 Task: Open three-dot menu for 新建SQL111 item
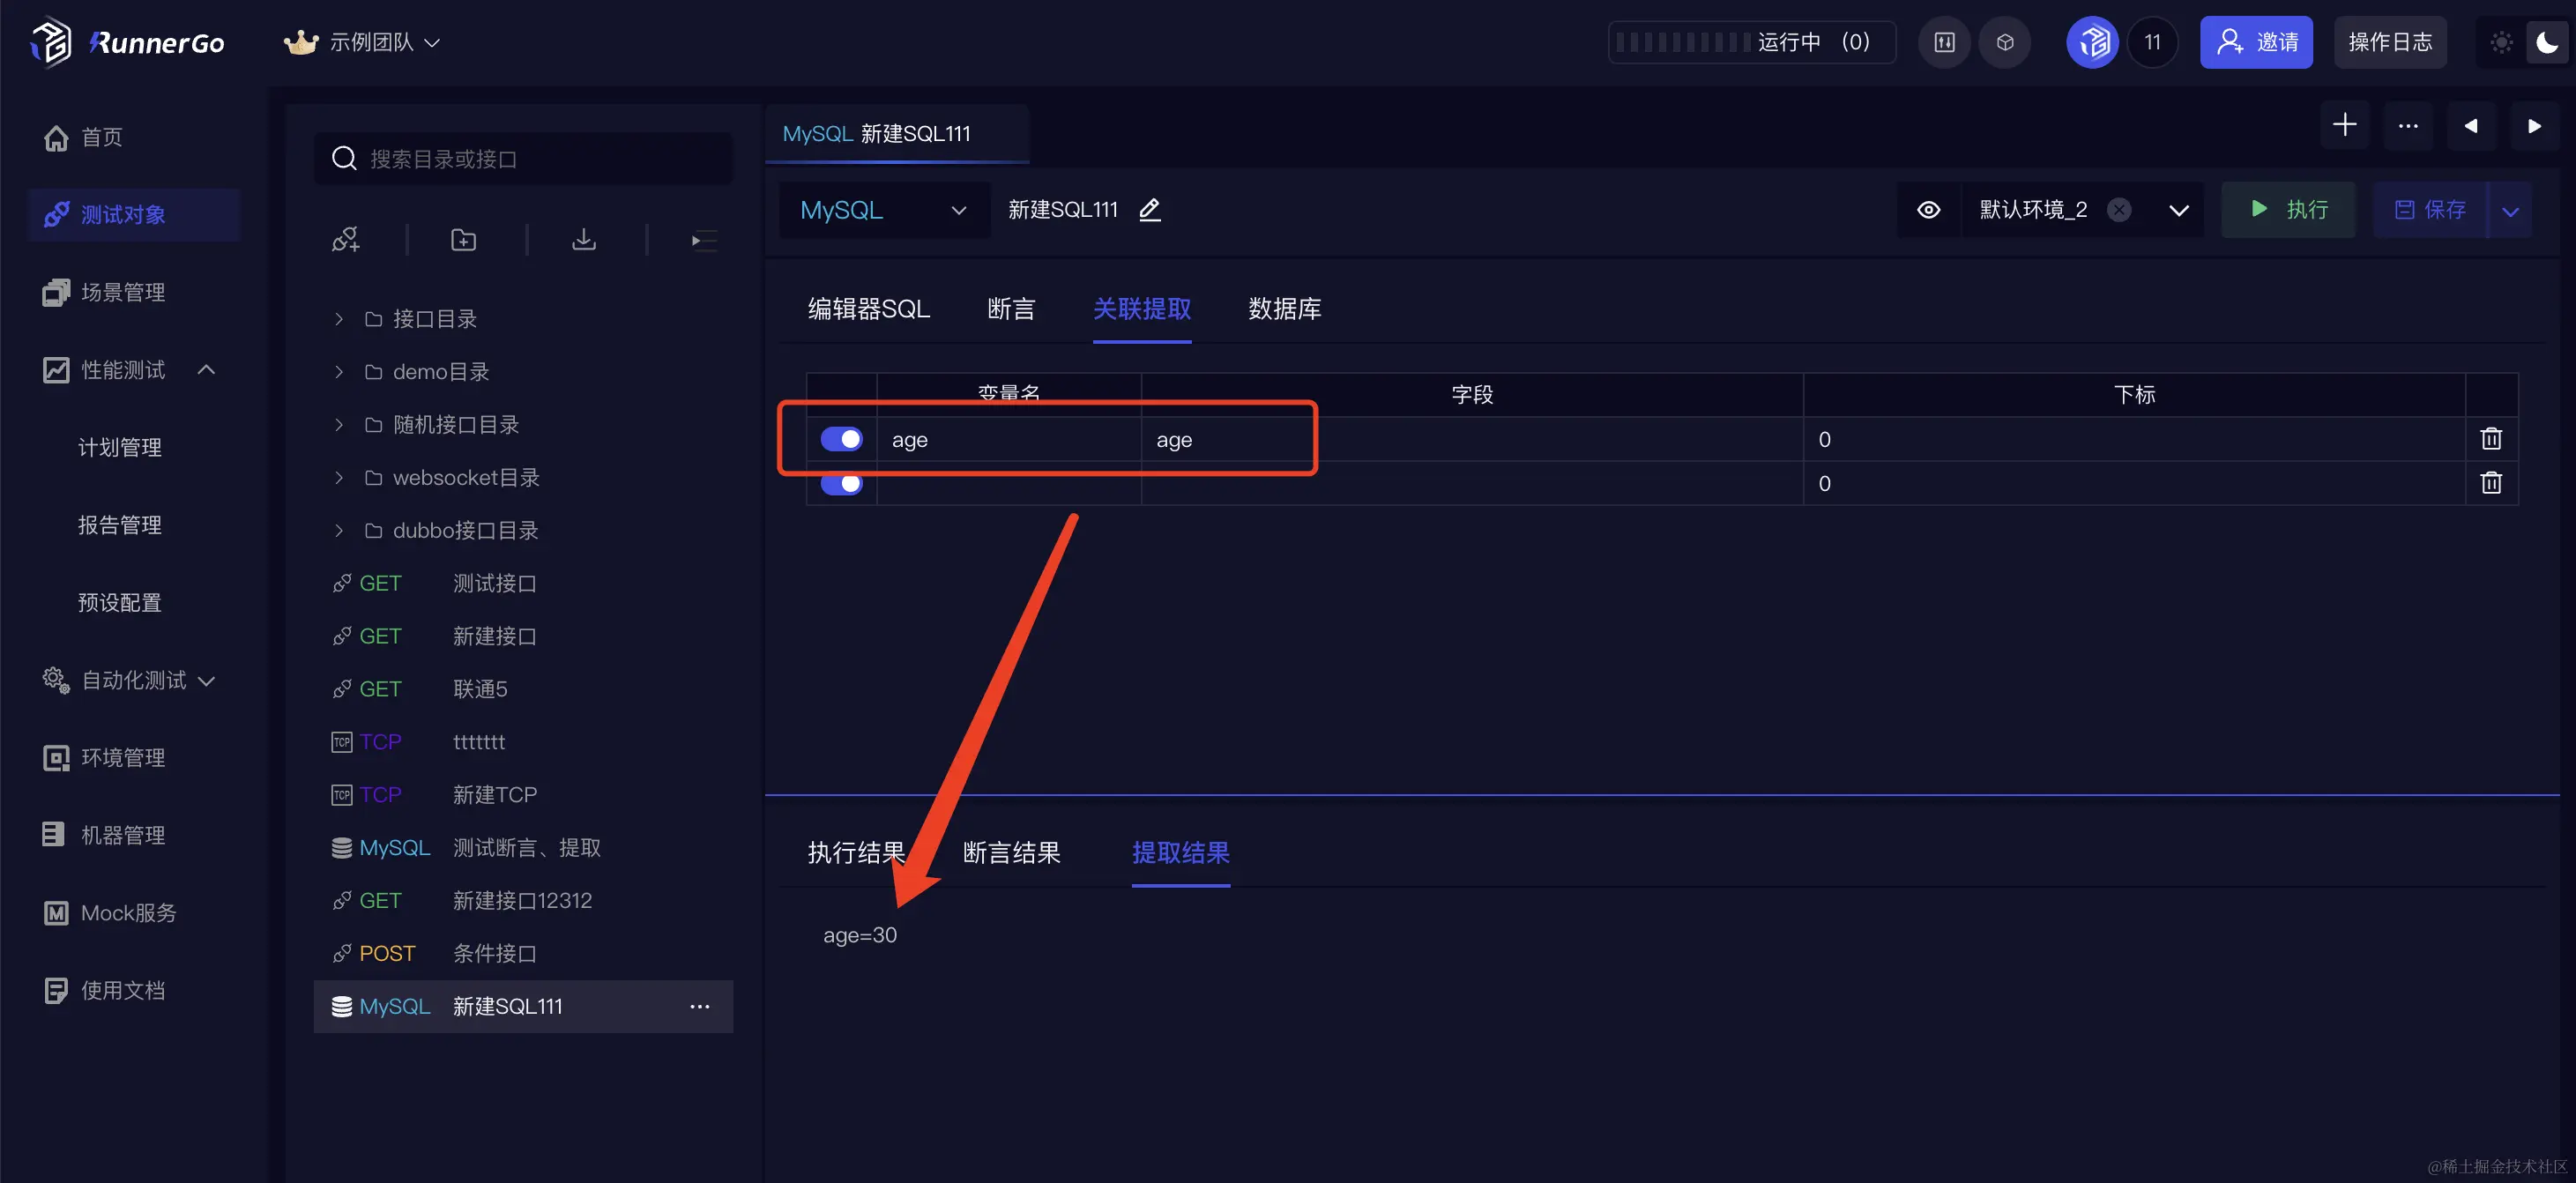pyautogui.click(x=699, y=1007)
